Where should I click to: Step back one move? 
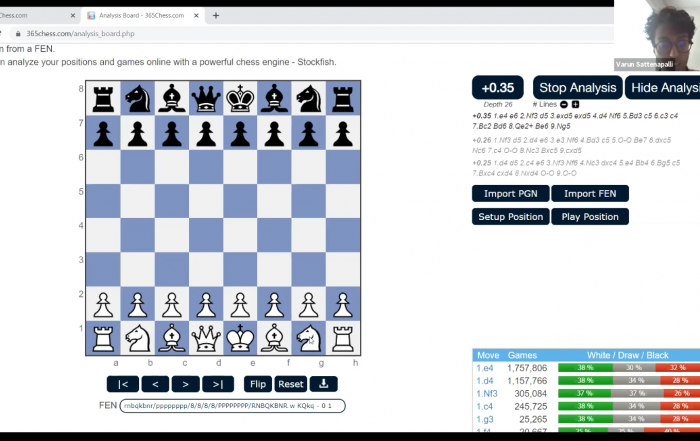(155, 384)
